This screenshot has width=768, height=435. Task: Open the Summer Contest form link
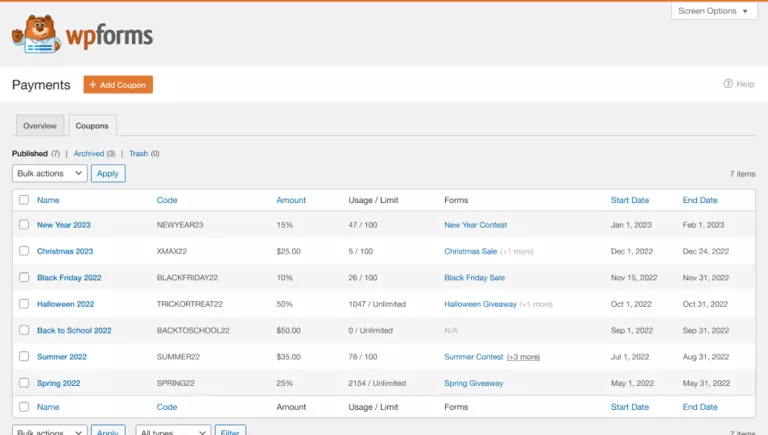[x=474, y=357]
